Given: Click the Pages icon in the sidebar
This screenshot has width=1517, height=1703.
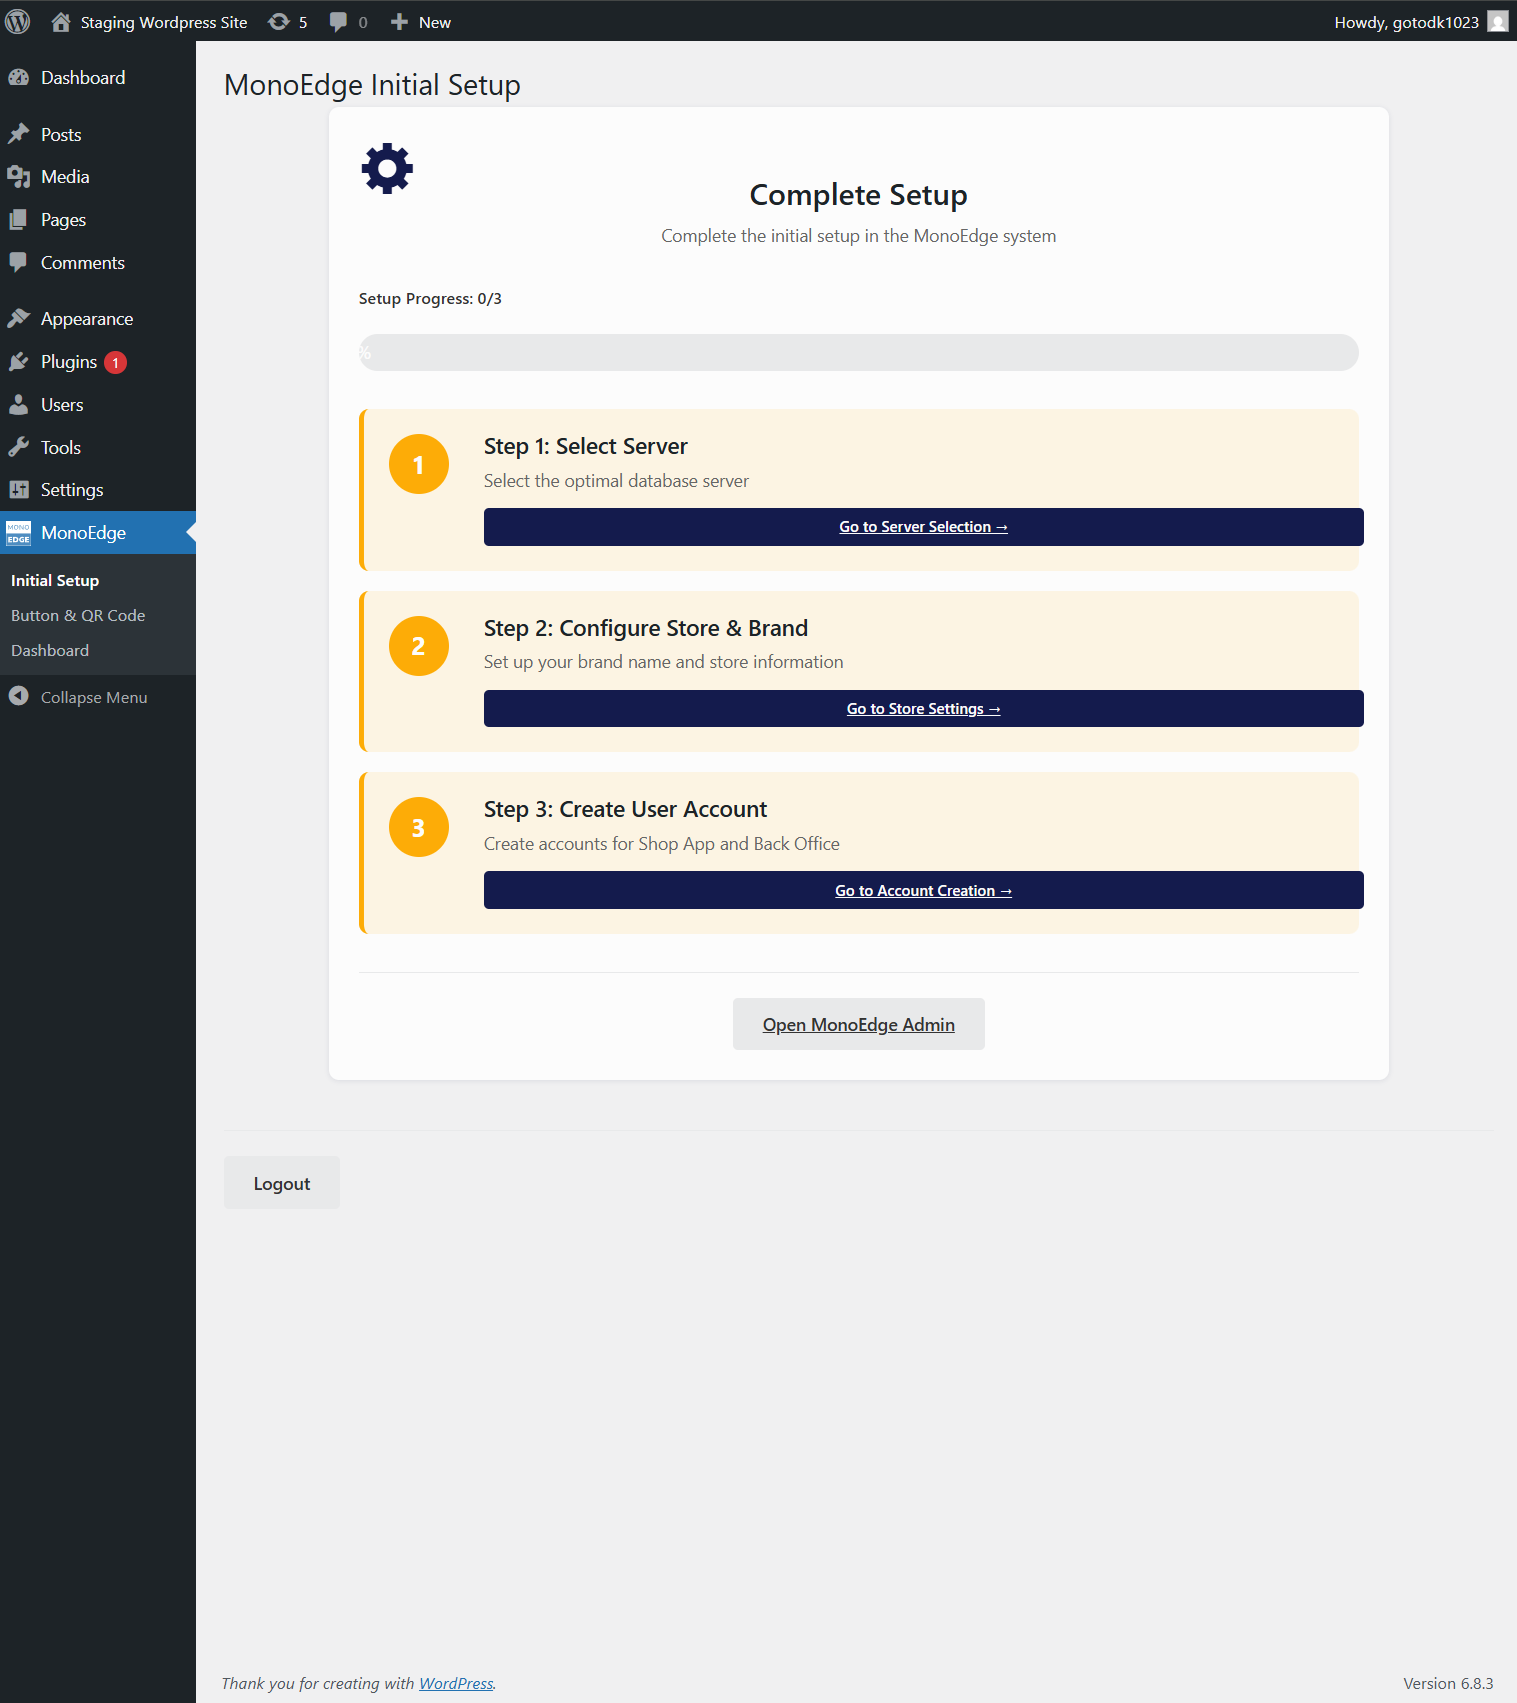Looking at the screenshot, I should pos(19,220).
